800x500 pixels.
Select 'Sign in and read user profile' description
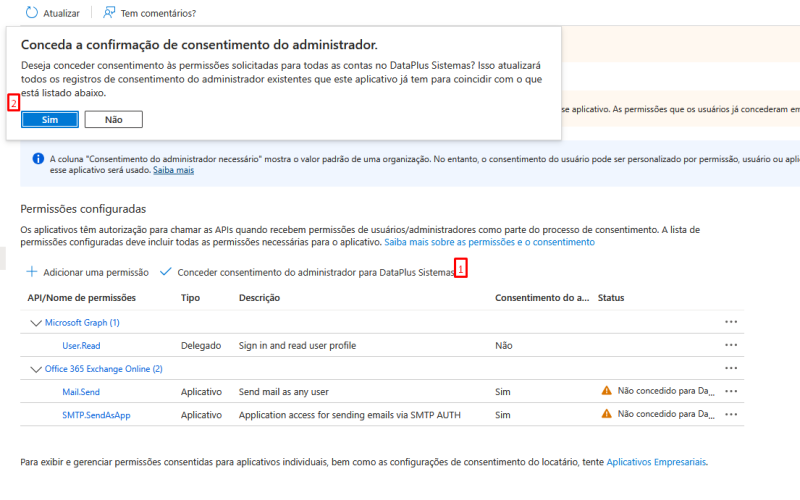[297, 345]
